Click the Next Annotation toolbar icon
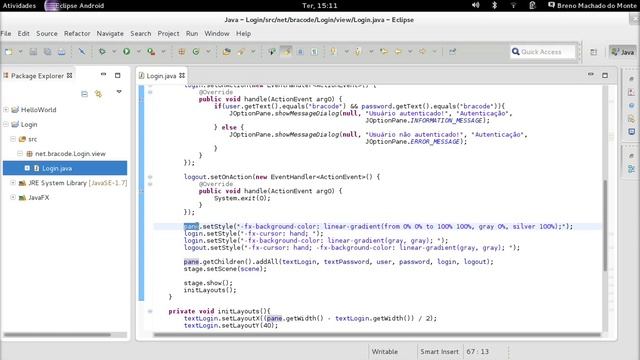The width and height of the screenshot is (640, 360). pos(333,52)
